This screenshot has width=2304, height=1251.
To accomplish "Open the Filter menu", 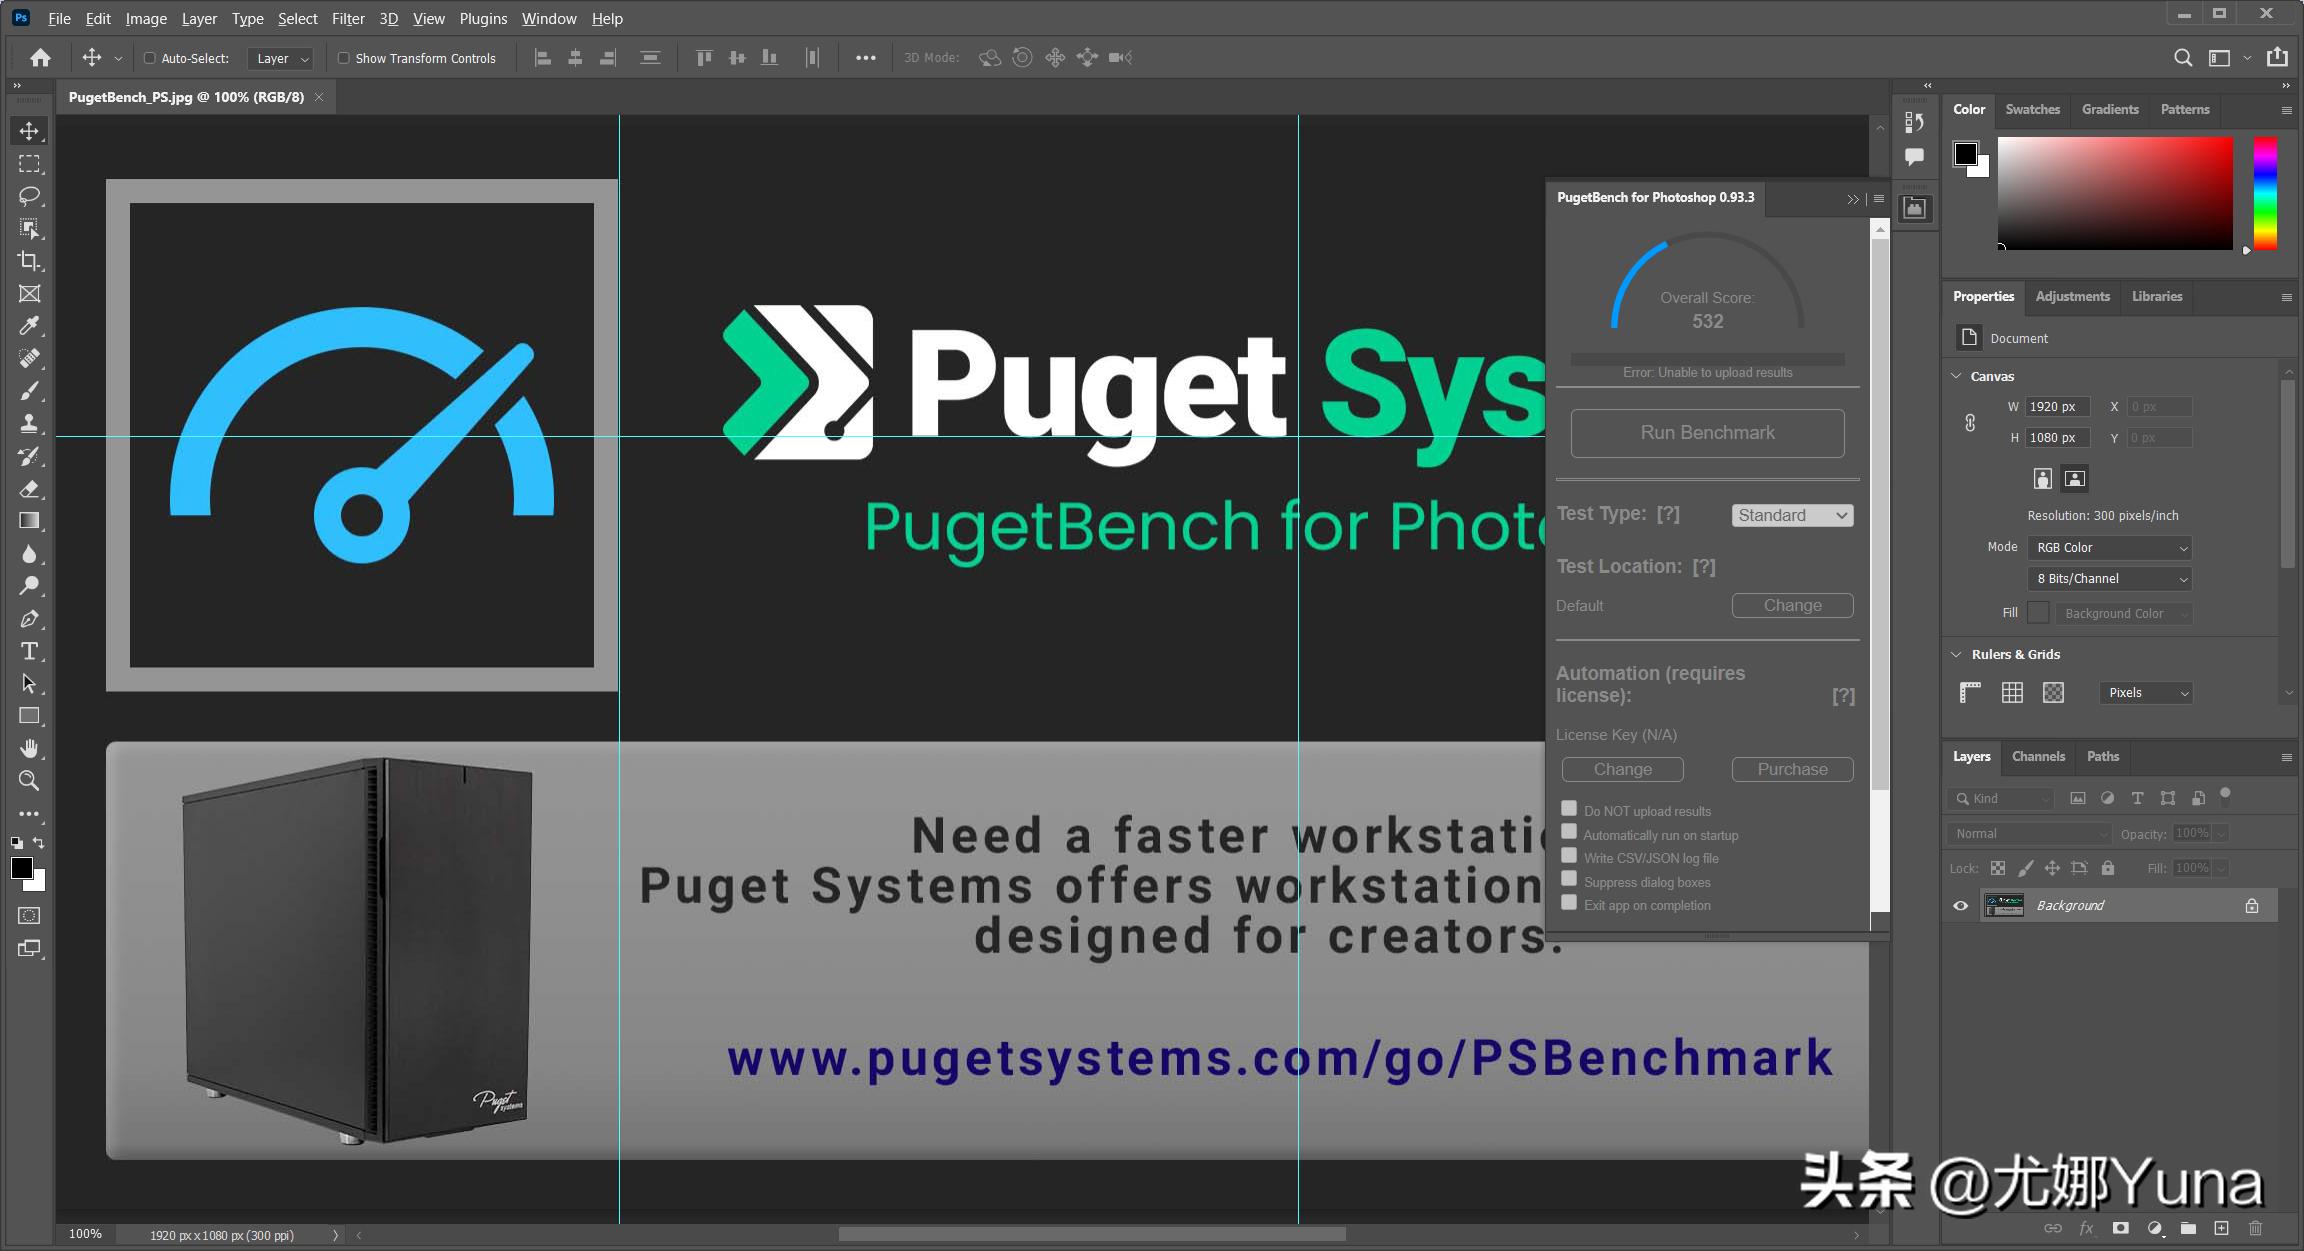I will [348, 18].
